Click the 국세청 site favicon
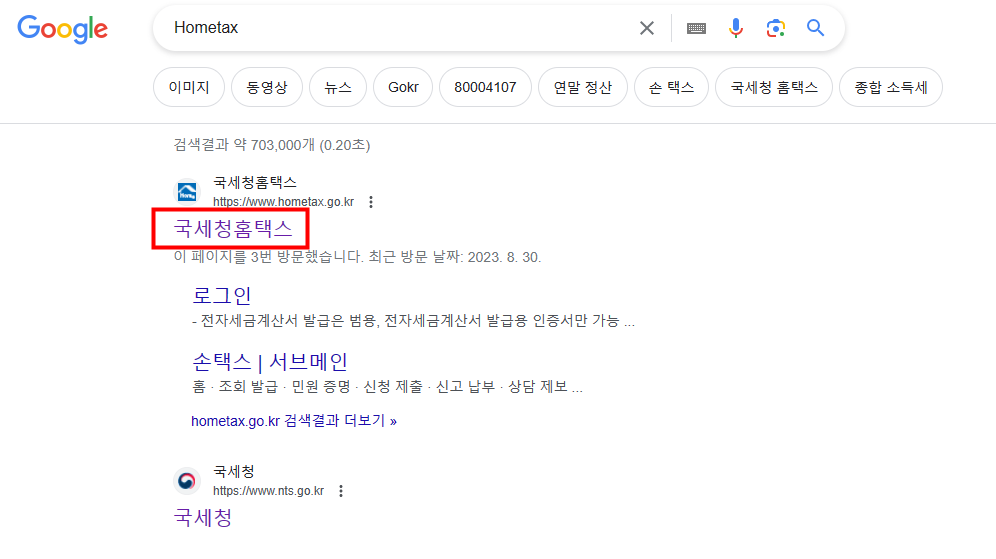 [x=187, y=481]
